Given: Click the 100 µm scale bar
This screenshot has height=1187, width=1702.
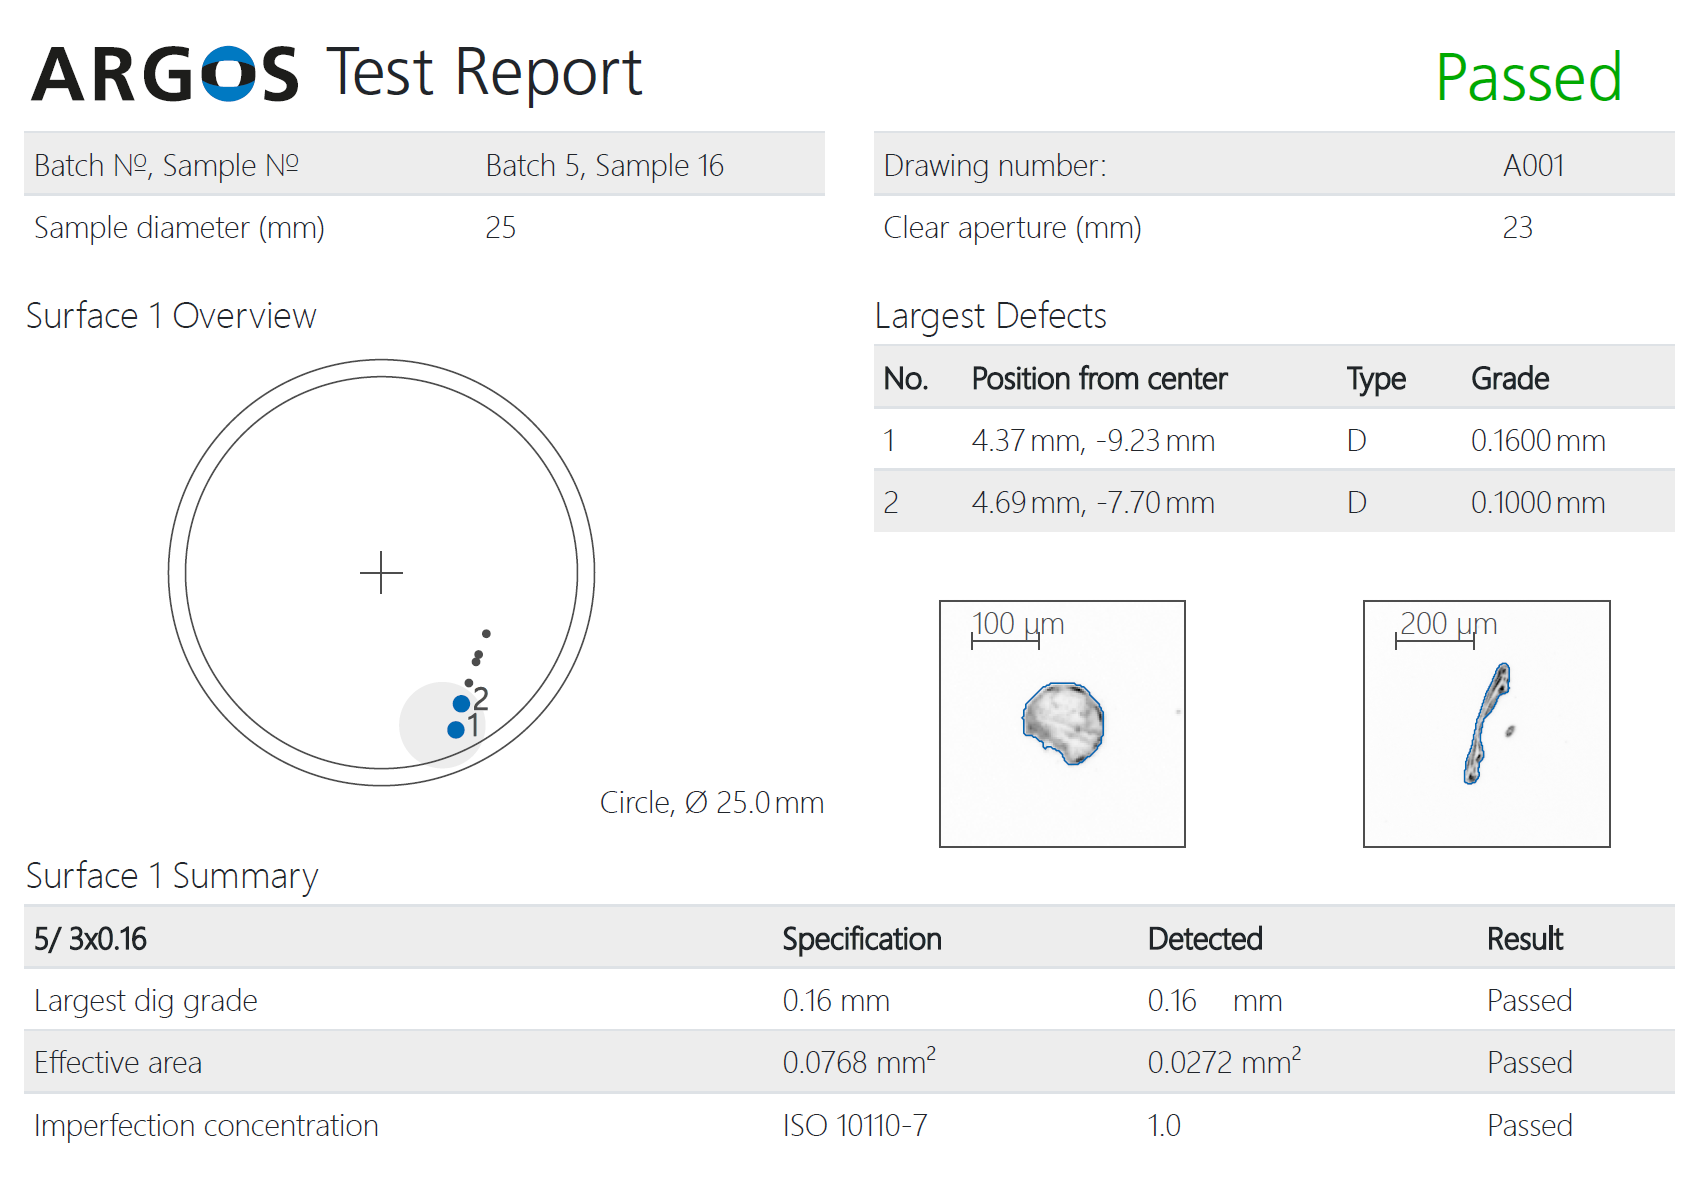Looking at the screenshot, I should (x=1005, y=641).
